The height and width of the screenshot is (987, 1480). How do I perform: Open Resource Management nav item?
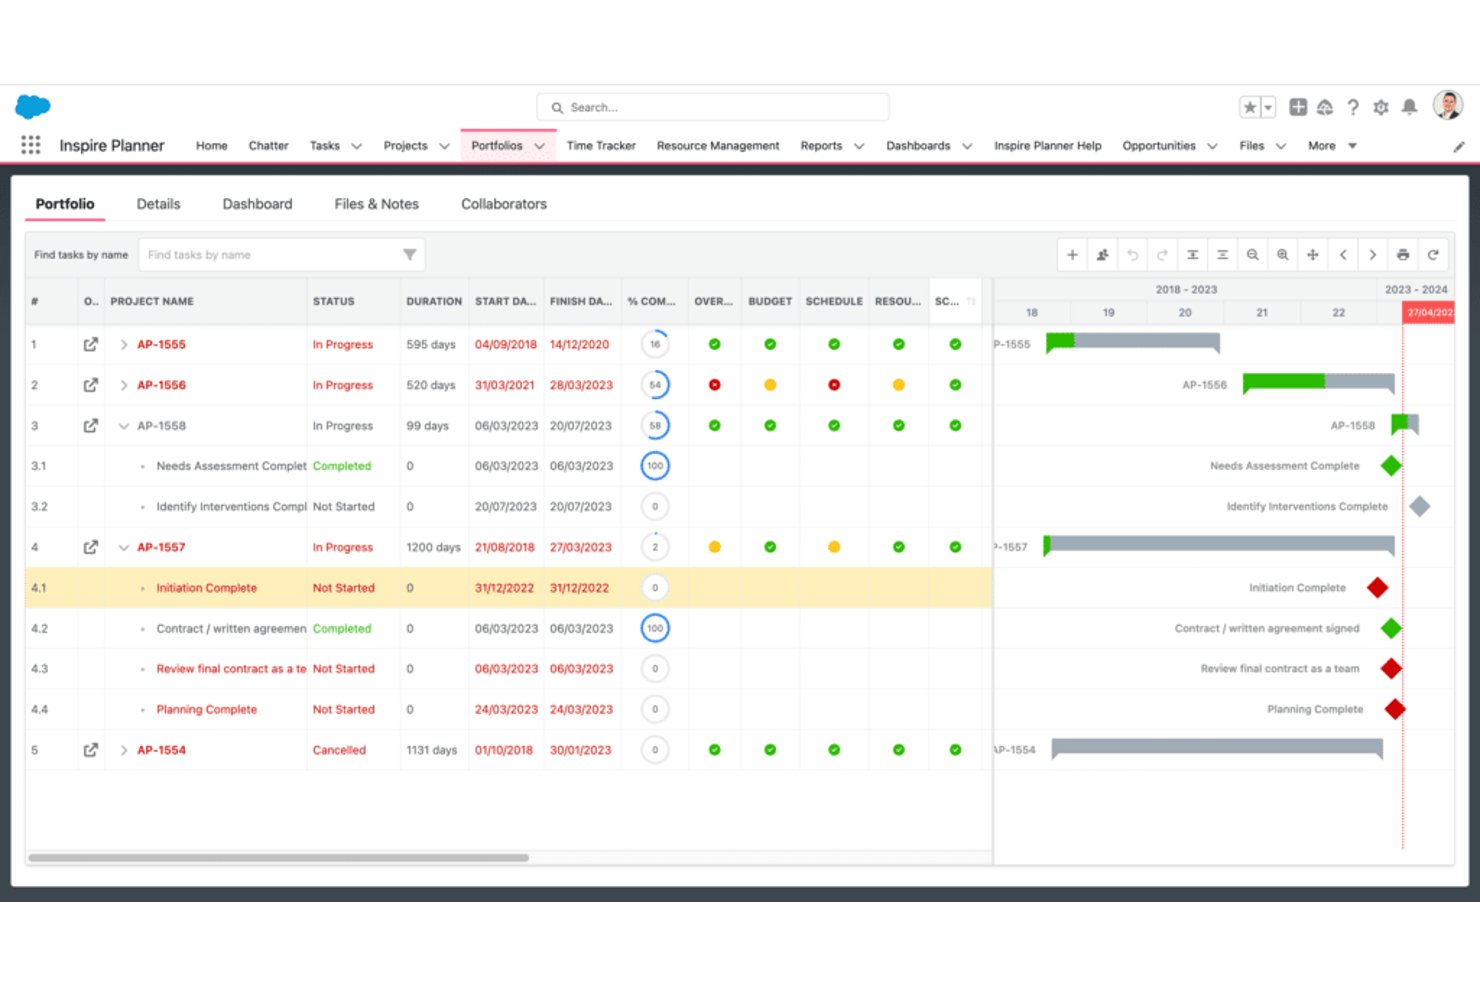tap(718, 146)
